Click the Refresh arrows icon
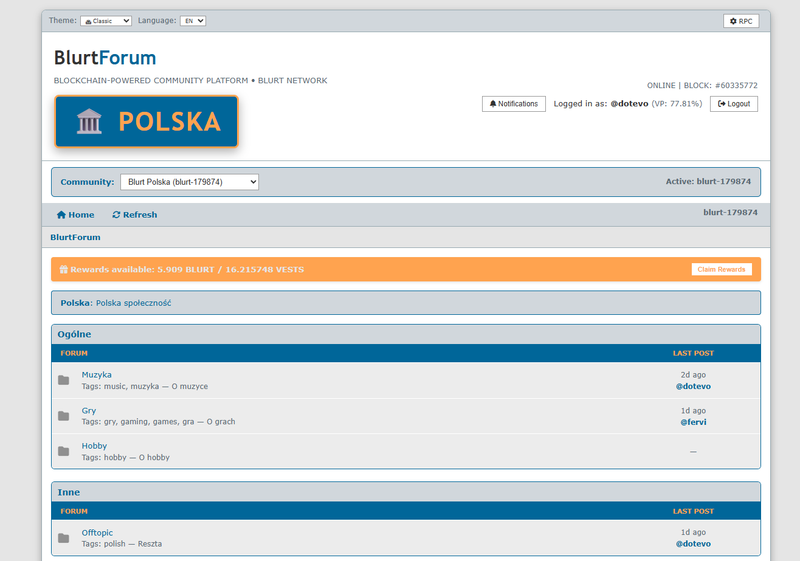Viewport: 800px width, 561px height. [116, 215]
